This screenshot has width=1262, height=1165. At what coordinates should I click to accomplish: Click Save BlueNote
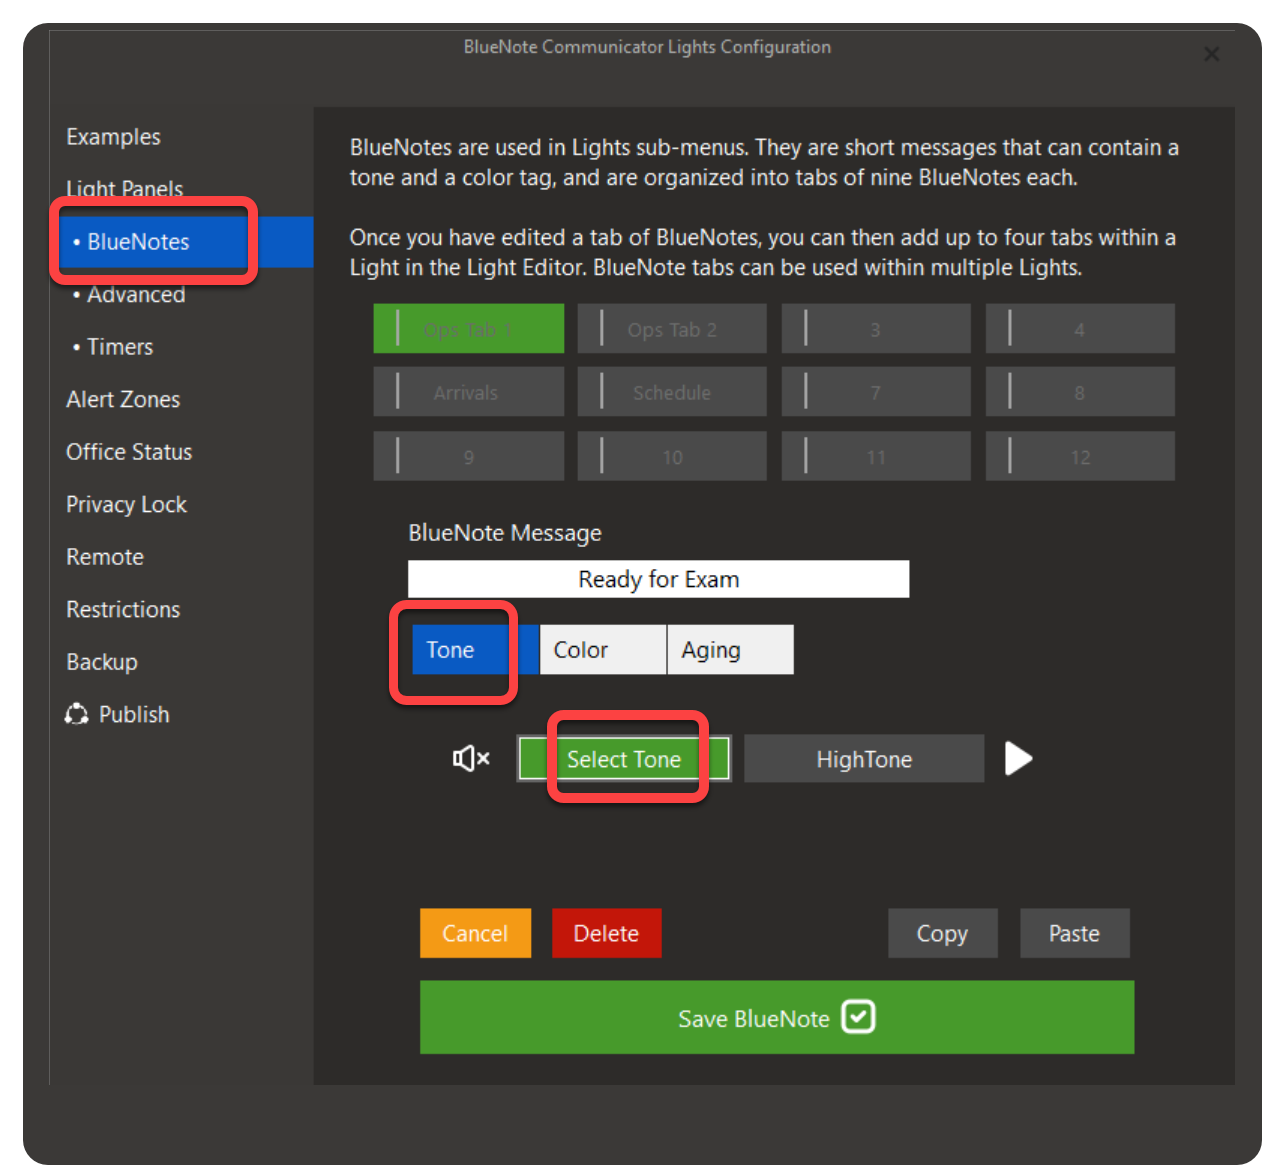(777, 1017)
